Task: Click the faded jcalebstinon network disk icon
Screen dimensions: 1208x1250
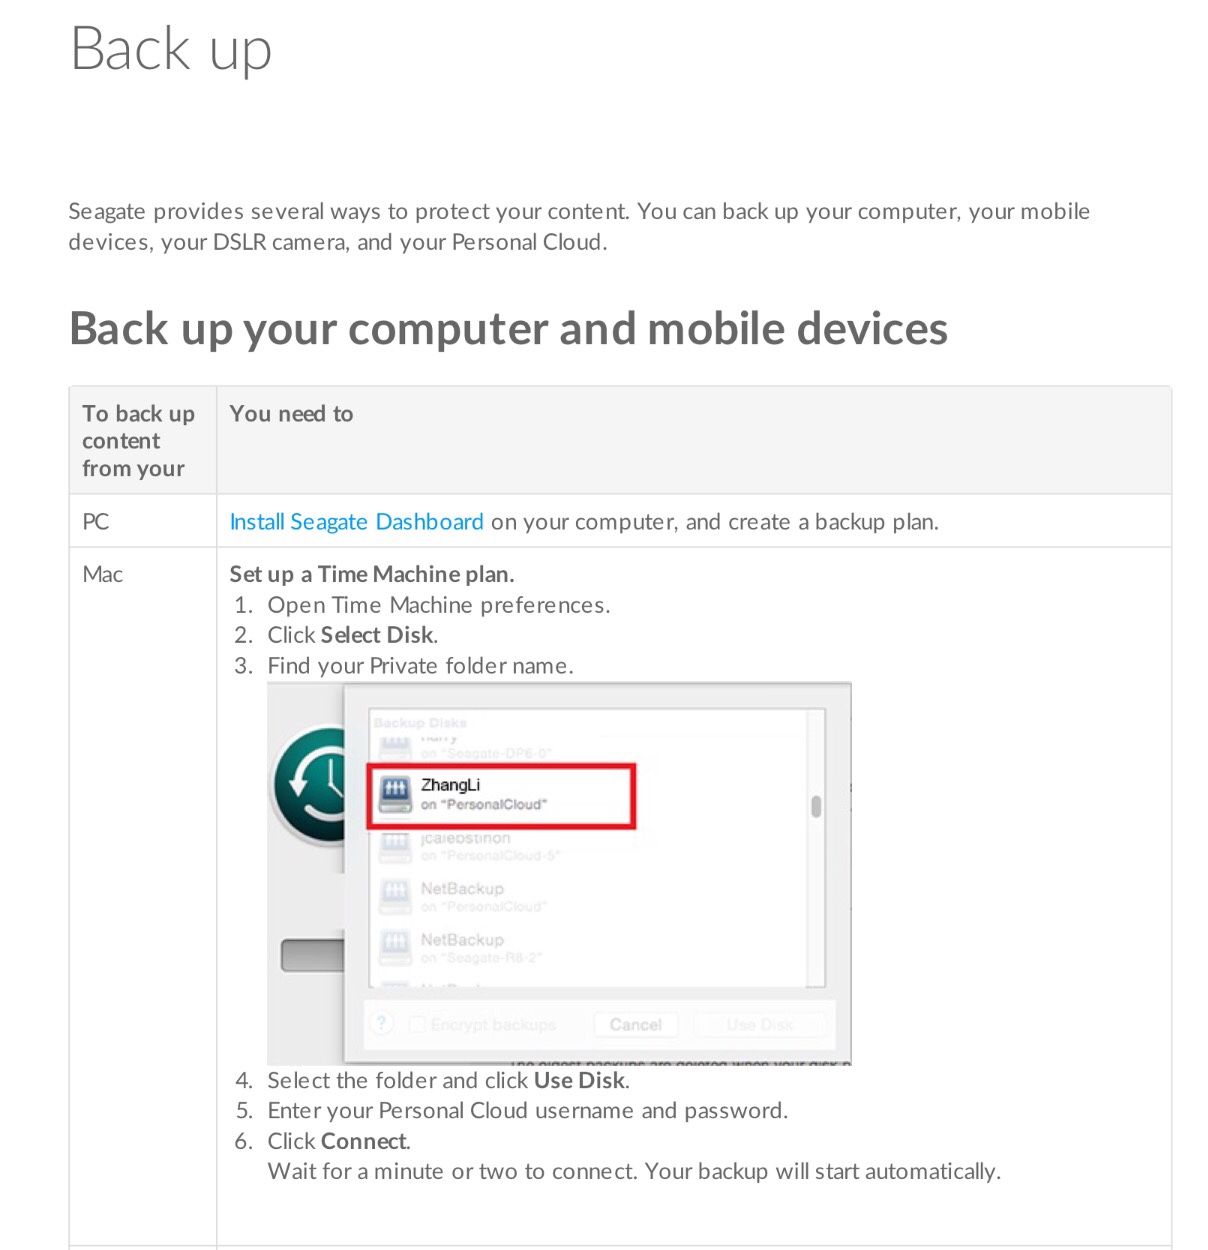Action: 396,847
